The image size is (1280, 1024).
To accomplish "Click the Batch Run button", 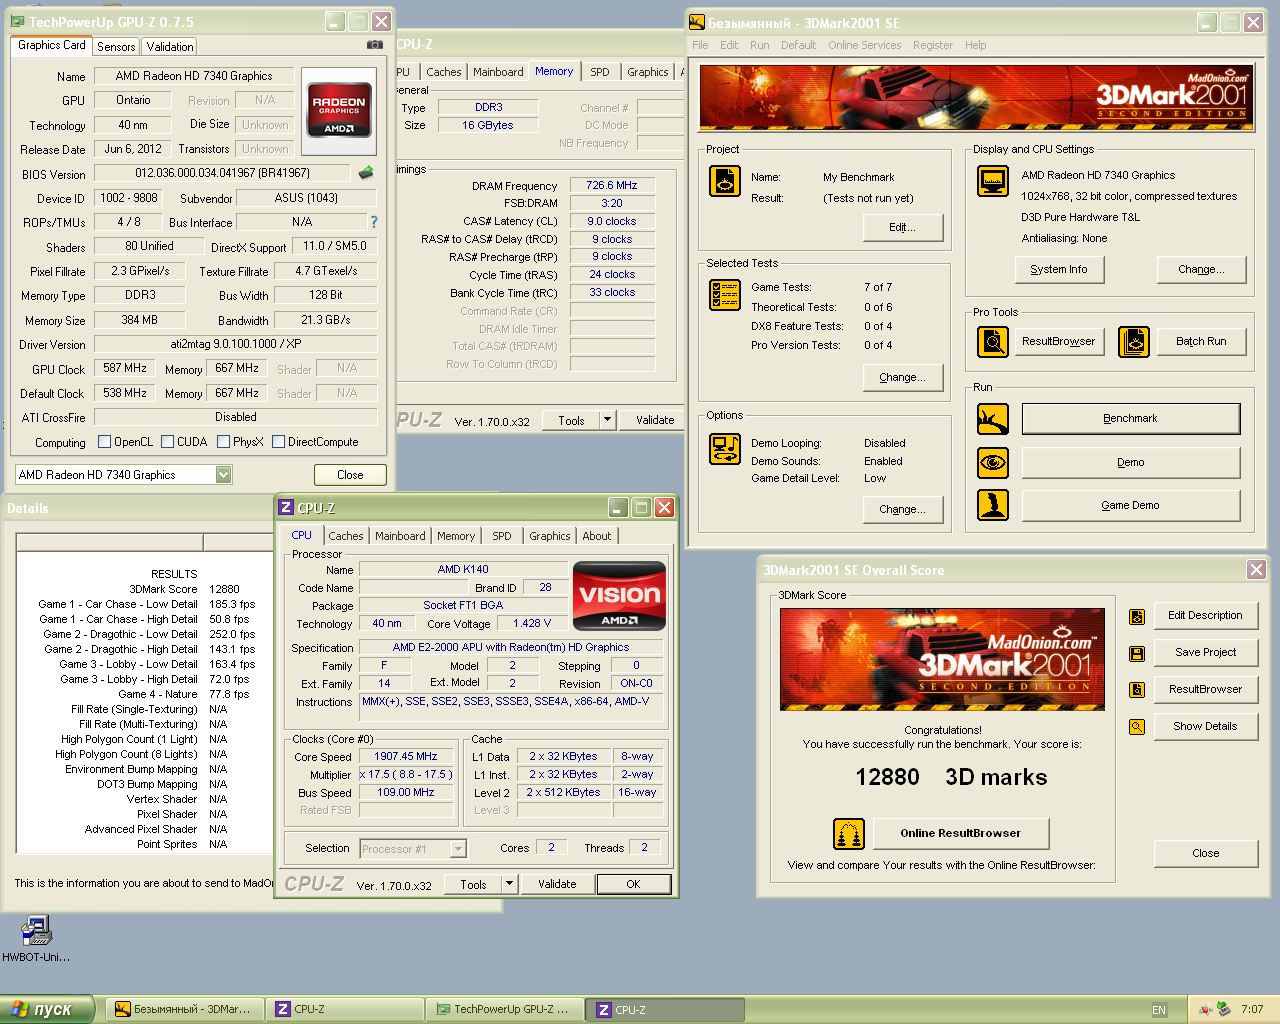I will pos(1201,342).
